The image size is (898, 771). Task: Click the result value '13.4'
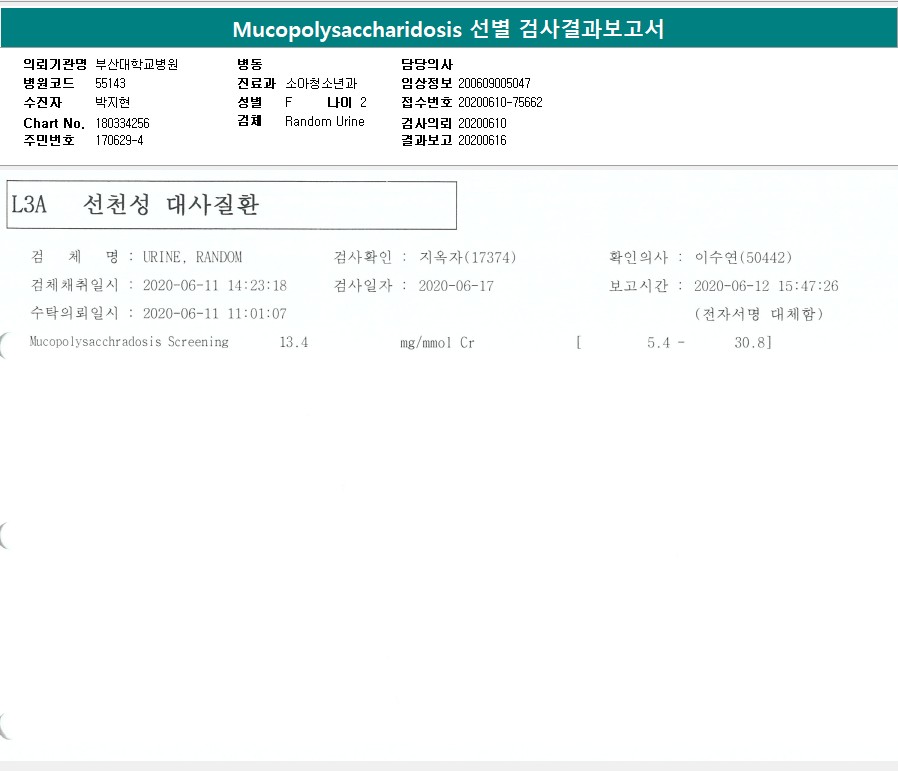(x=294, y=343)
